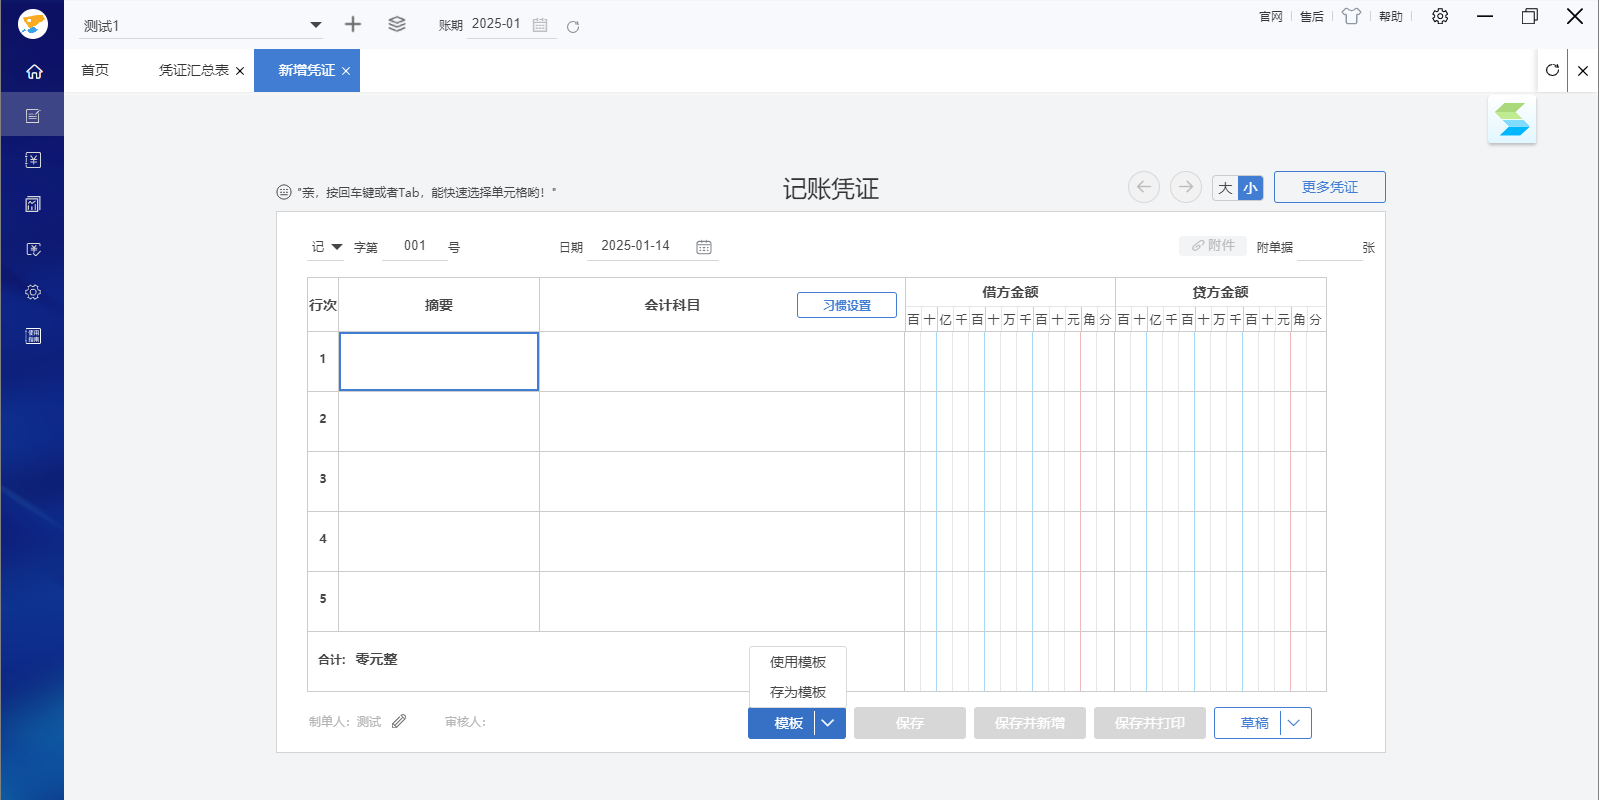Click the stacked layers icon in top bar
Screen dimensions: 1599x800
(x=397, y=24)
